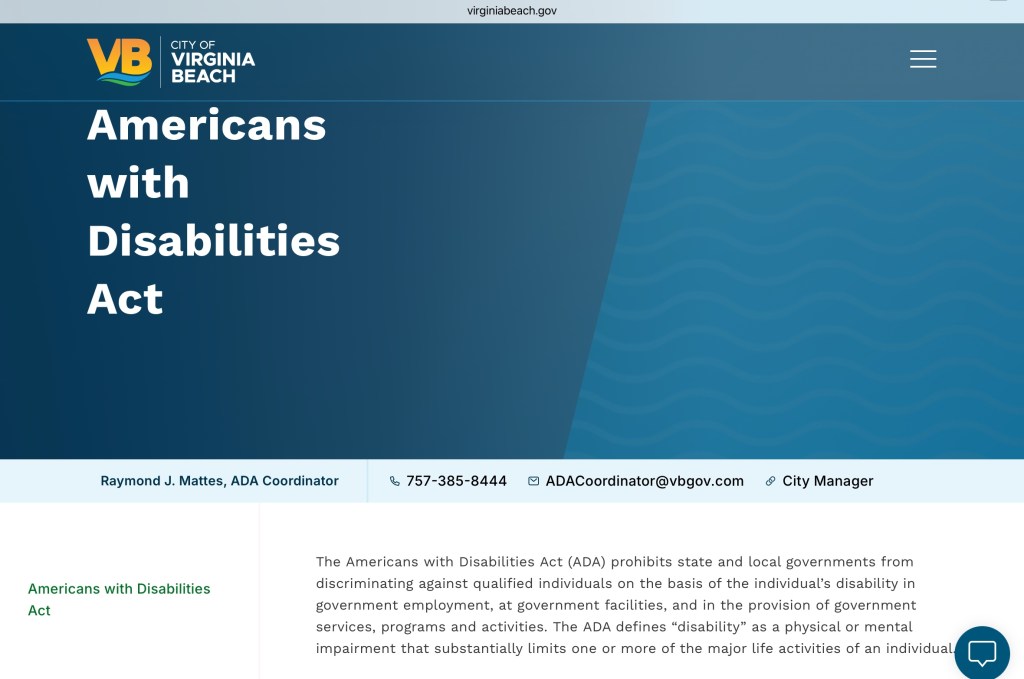This screenshot has height=679, width=1024.
Task: Select Americans with Disabilities Act sidebar item
Action: (x=119, y=599)
